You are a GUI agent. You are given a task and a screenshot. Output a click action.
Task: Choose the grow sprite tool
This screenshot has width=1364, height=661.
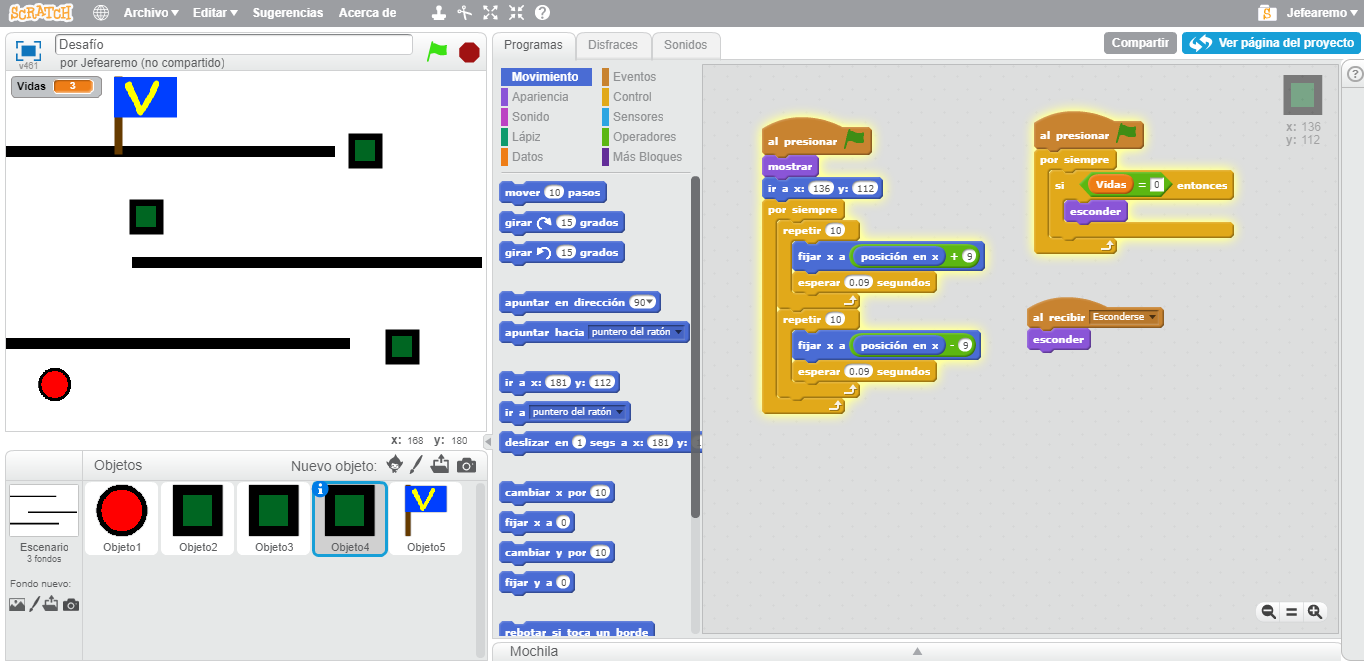pos(490,13)
